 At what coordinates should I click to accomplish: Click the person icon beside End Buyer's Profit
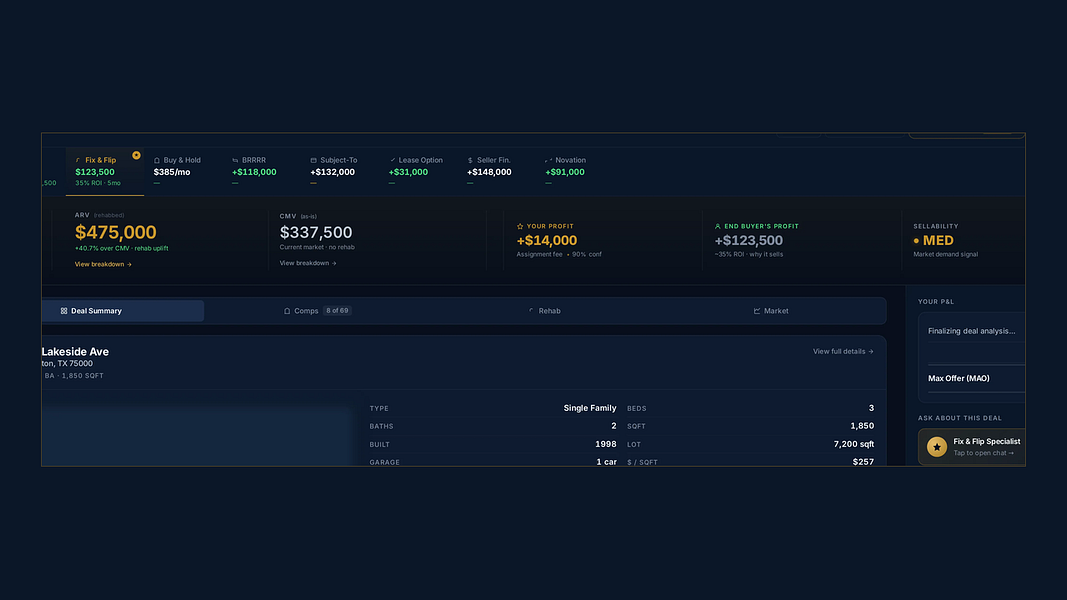point(717,227)
